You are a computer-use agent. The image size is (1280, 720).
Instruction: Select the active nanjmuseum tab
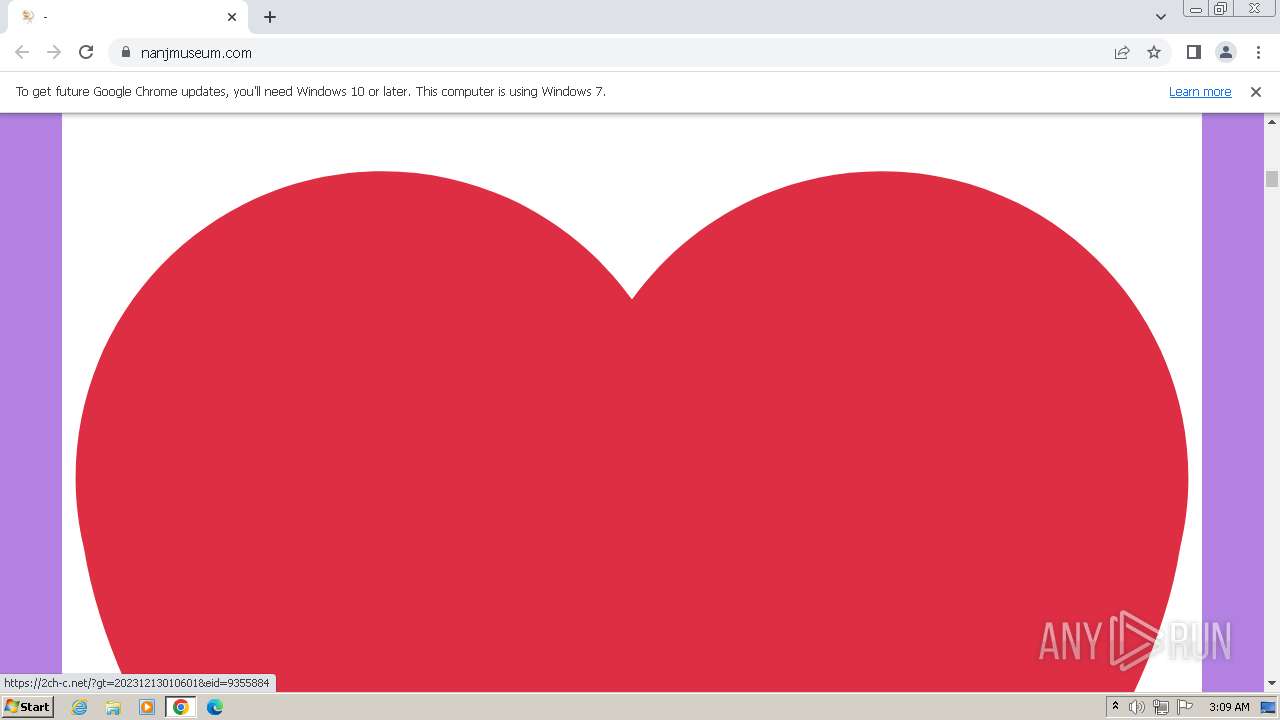pyautogui.click(x=128, y=17)
